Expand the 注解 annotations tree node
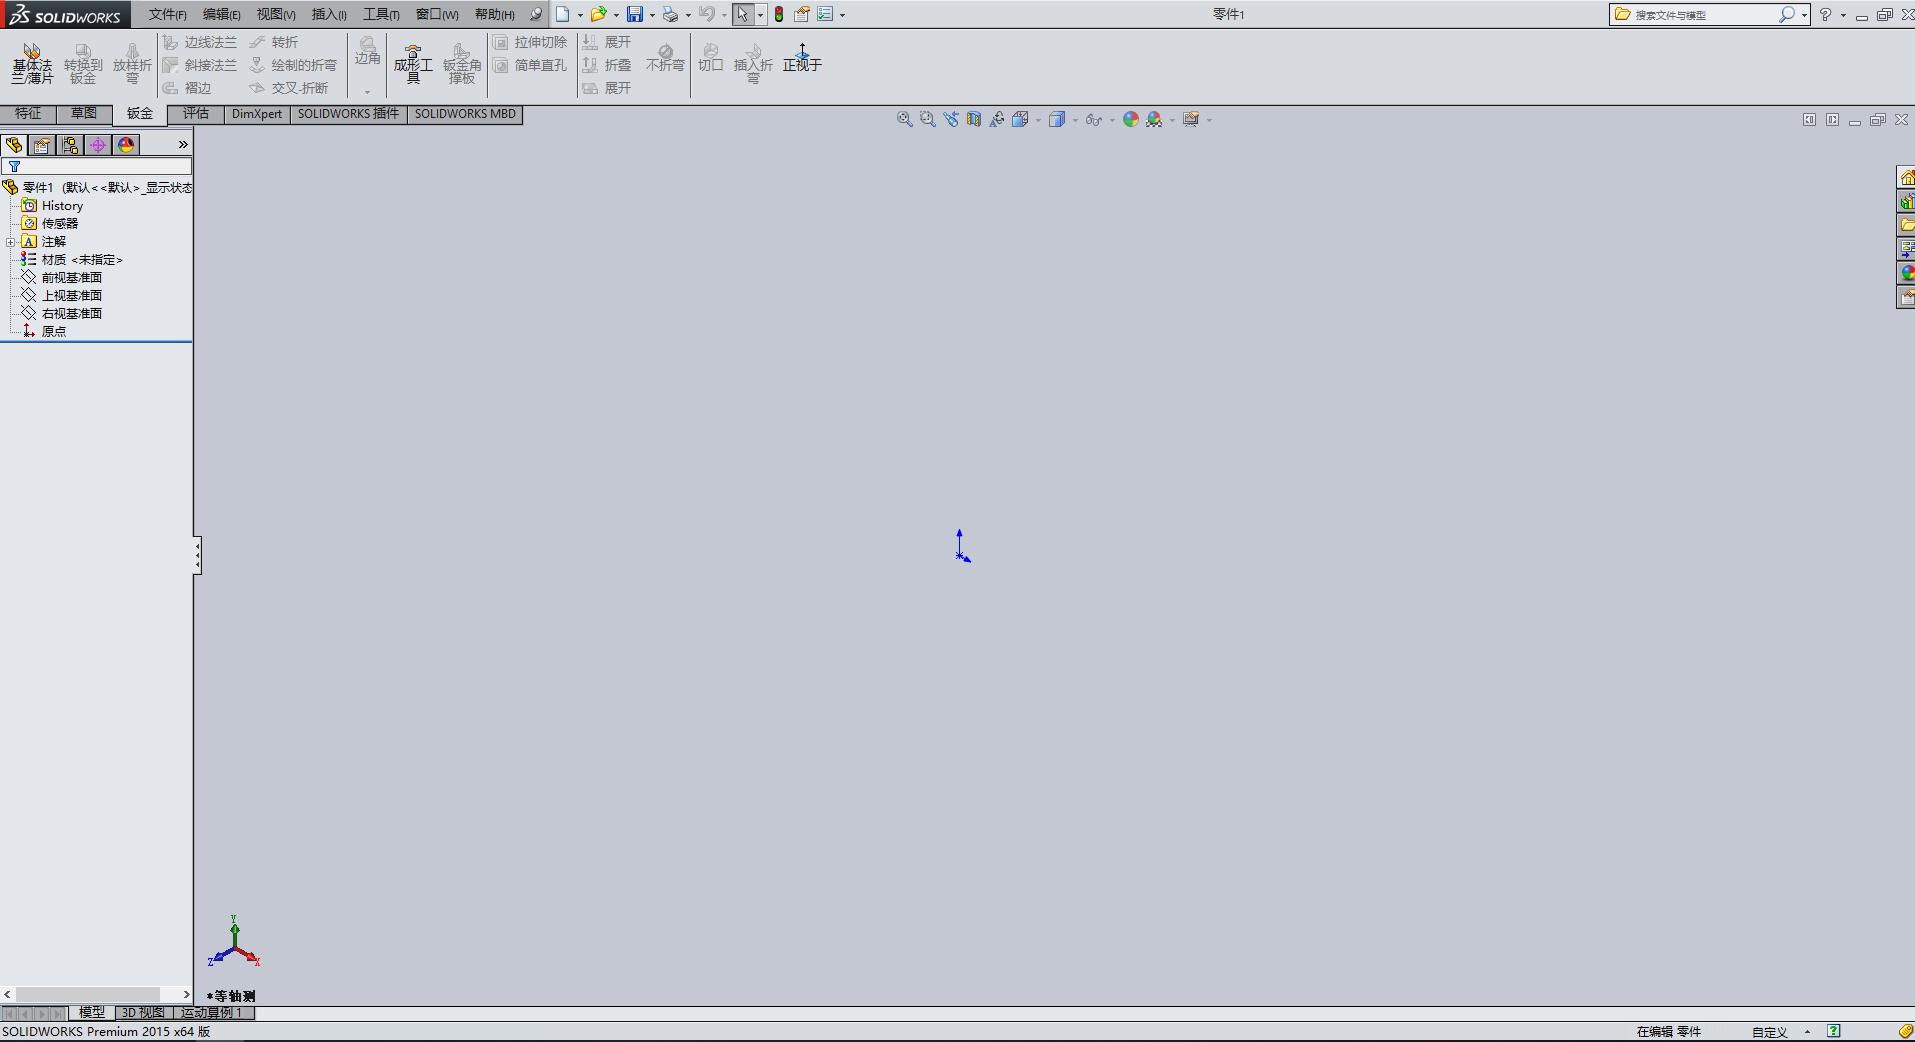This screenshot has height=1042, width=1915. tap(10, 242)
